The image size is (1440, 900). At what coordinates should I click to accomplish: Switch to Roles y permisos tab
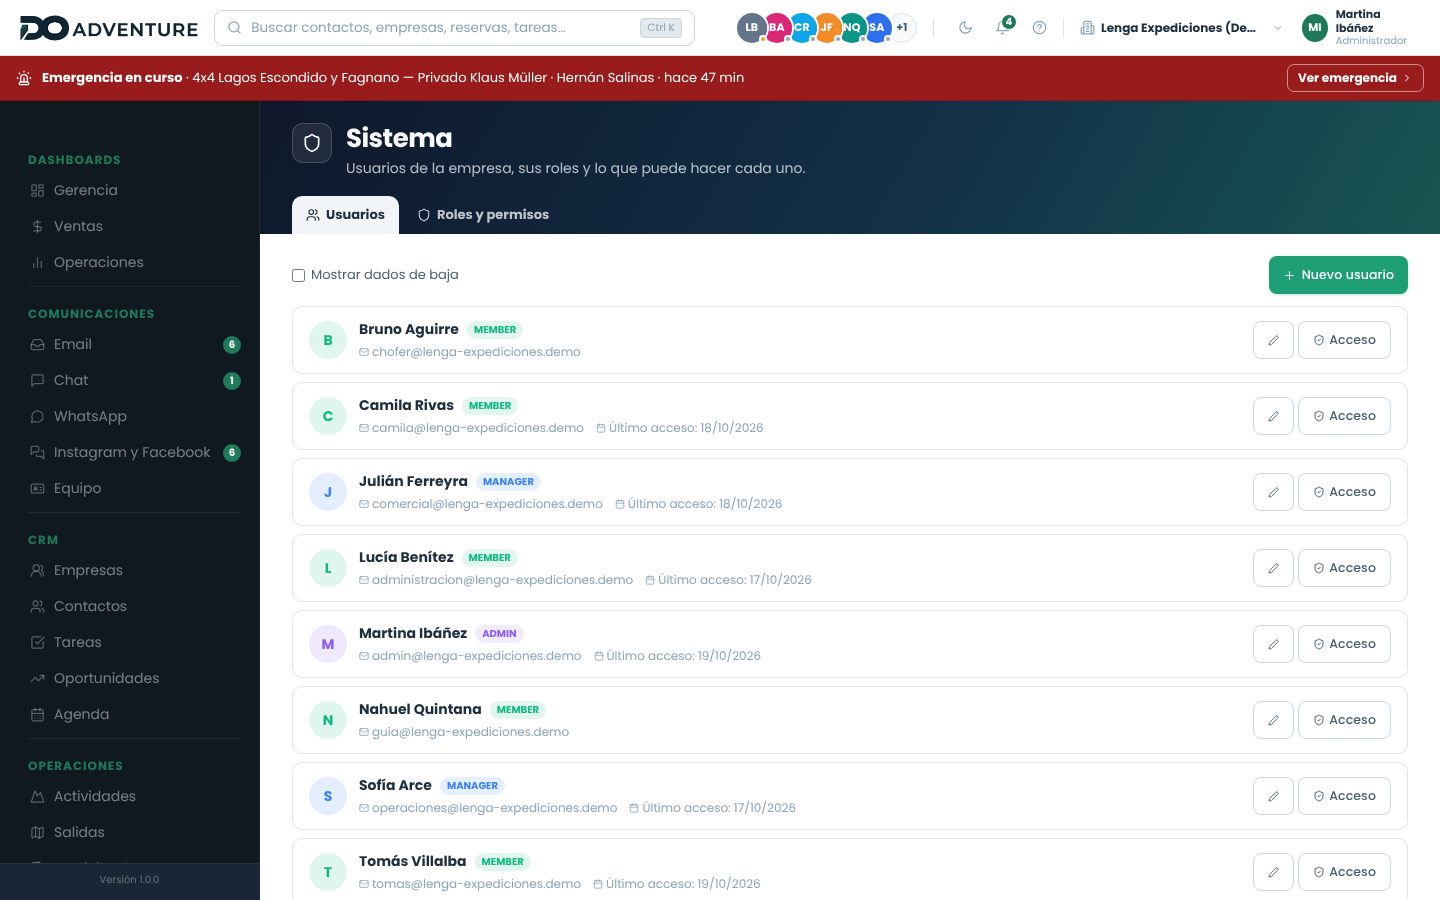point(483,215)
